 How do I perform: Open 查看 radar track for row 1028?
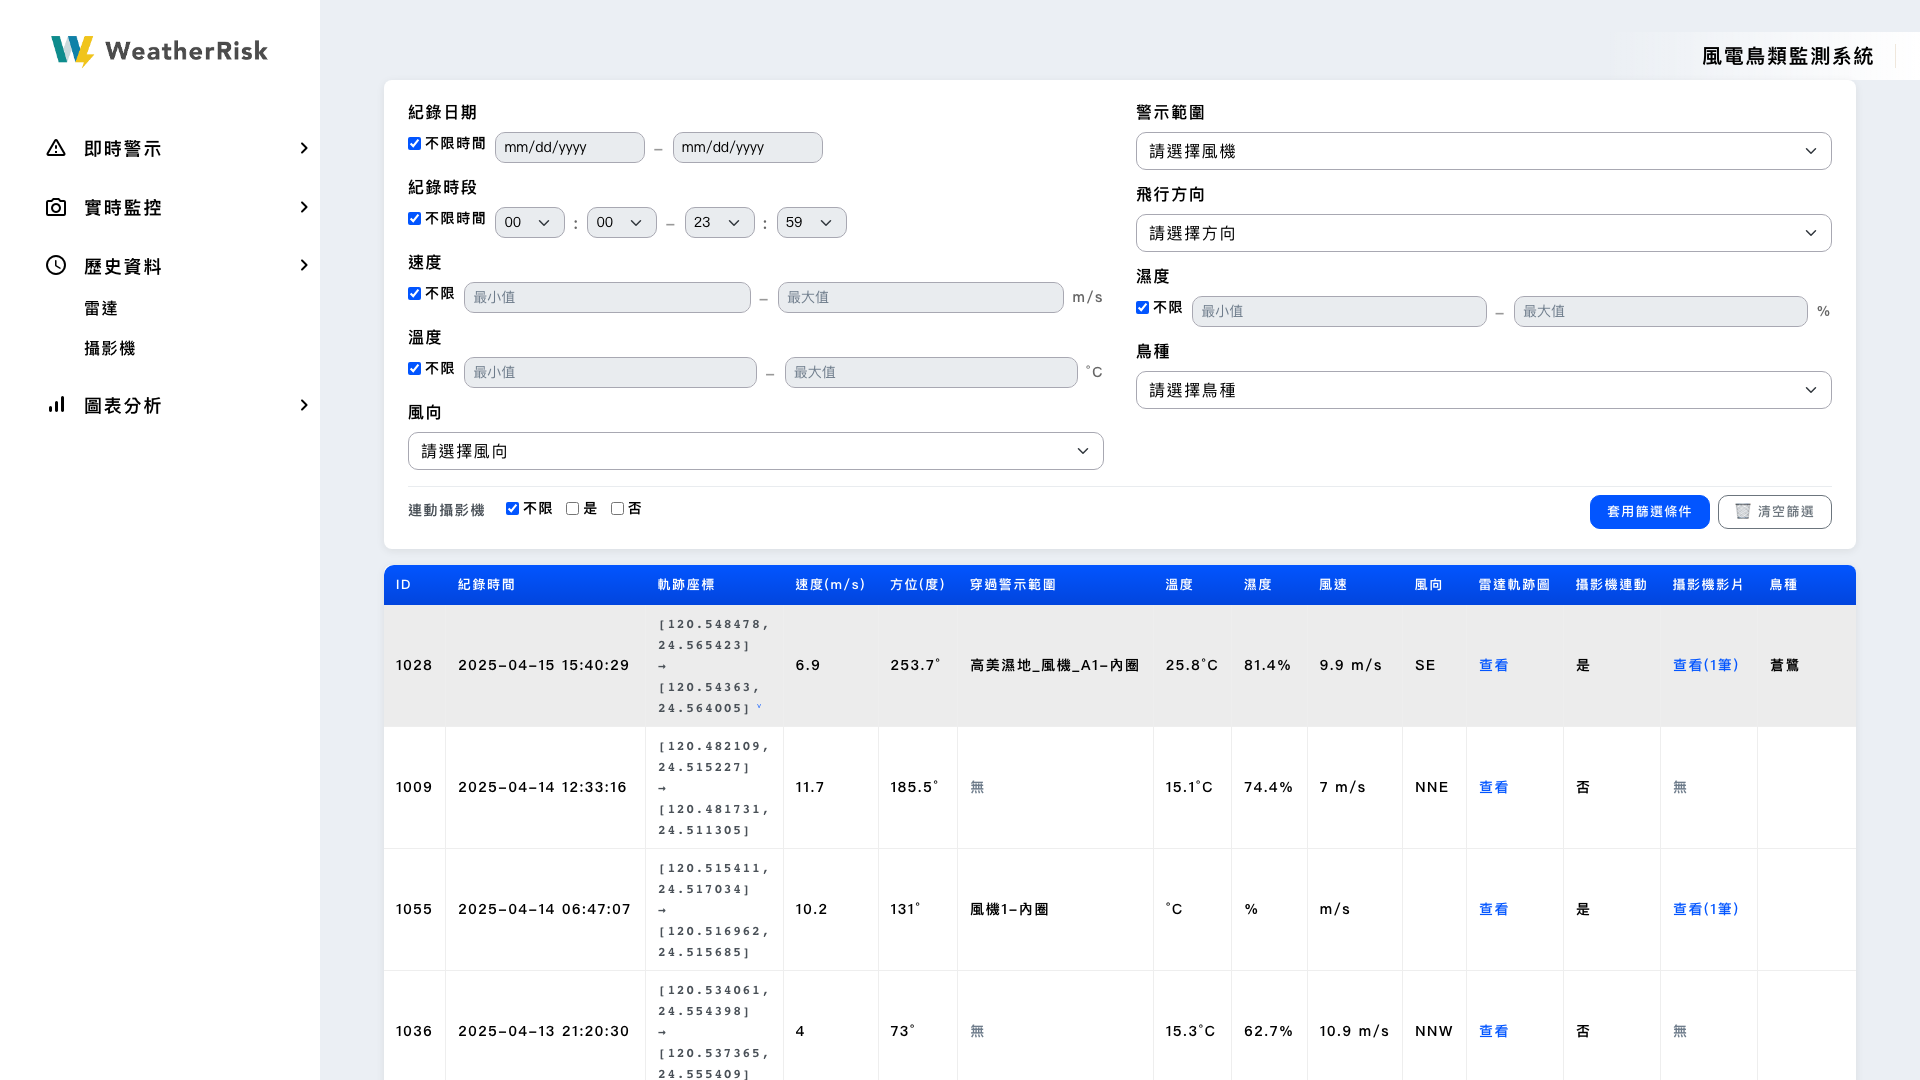point(1493,666)
